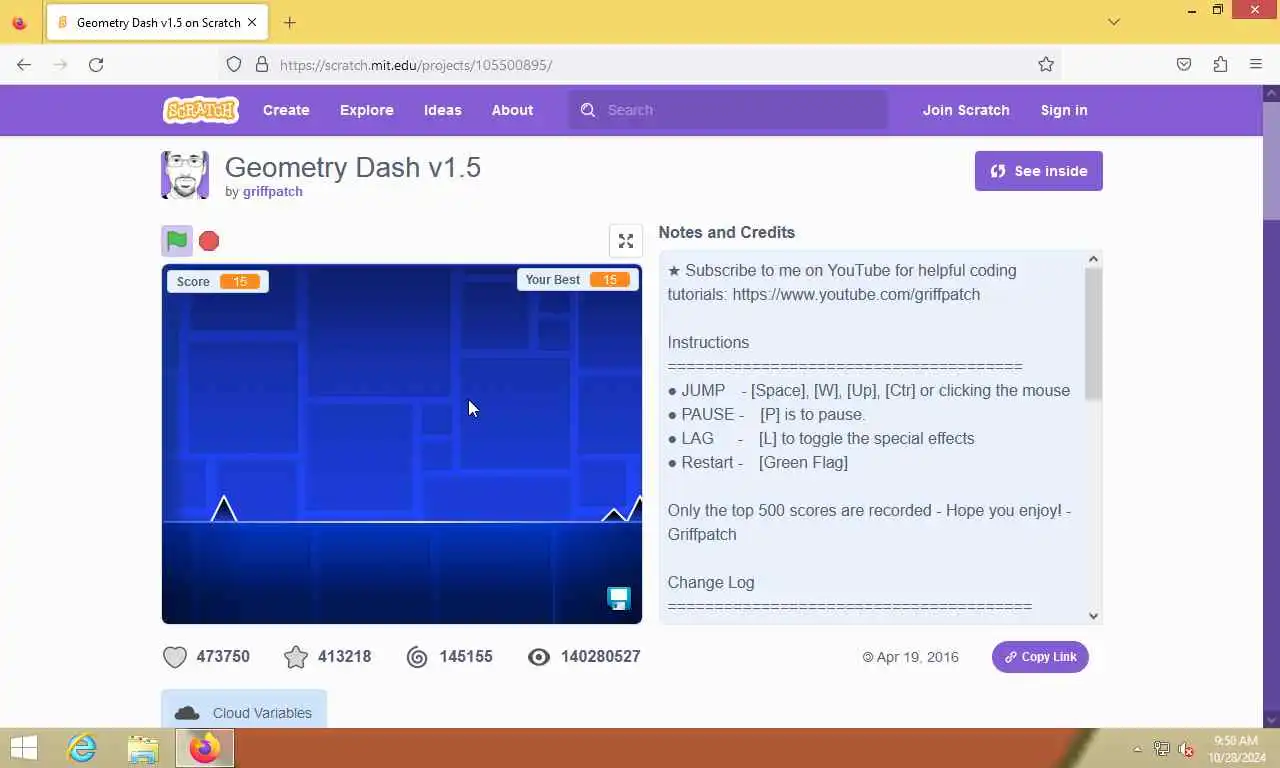Click the Geometry Dash v1.5 project title
This screenshot has height=768, width=1280.
[x=353, y=167]
